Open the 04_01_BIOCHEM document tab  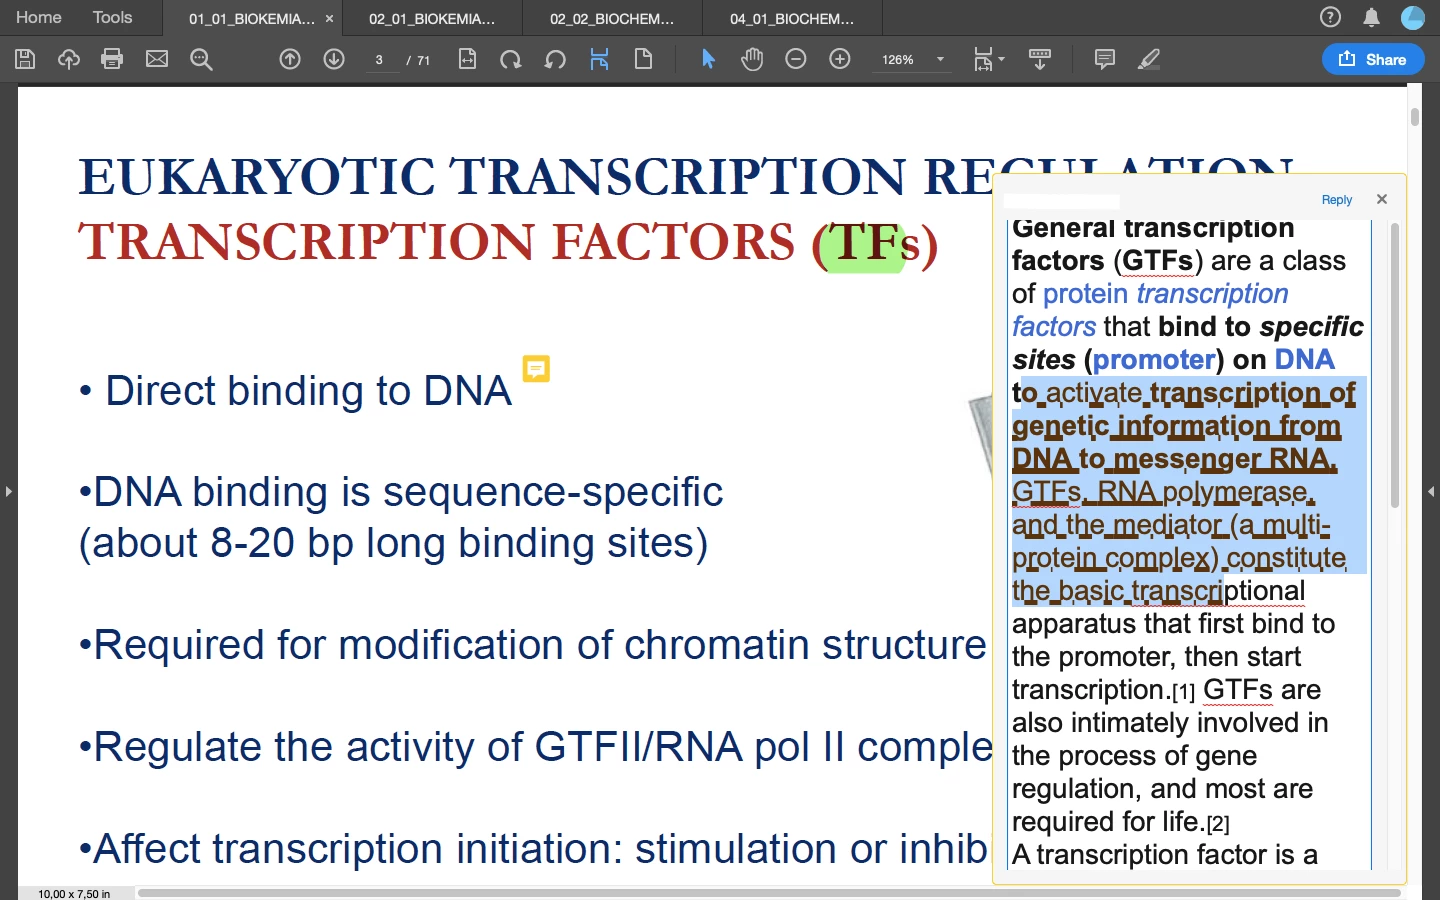(792, 18)
